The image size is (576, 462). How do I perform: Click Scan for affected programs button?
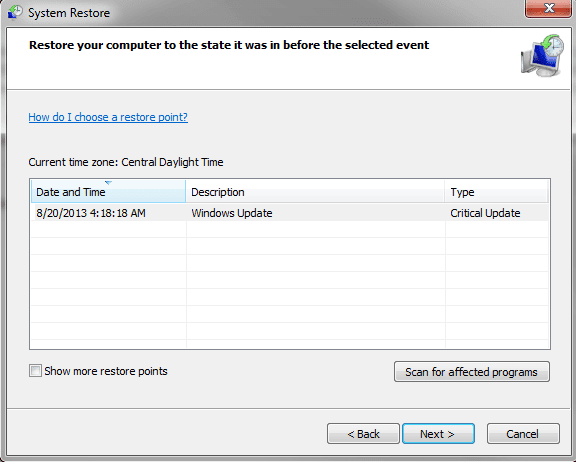click(472, 372)
